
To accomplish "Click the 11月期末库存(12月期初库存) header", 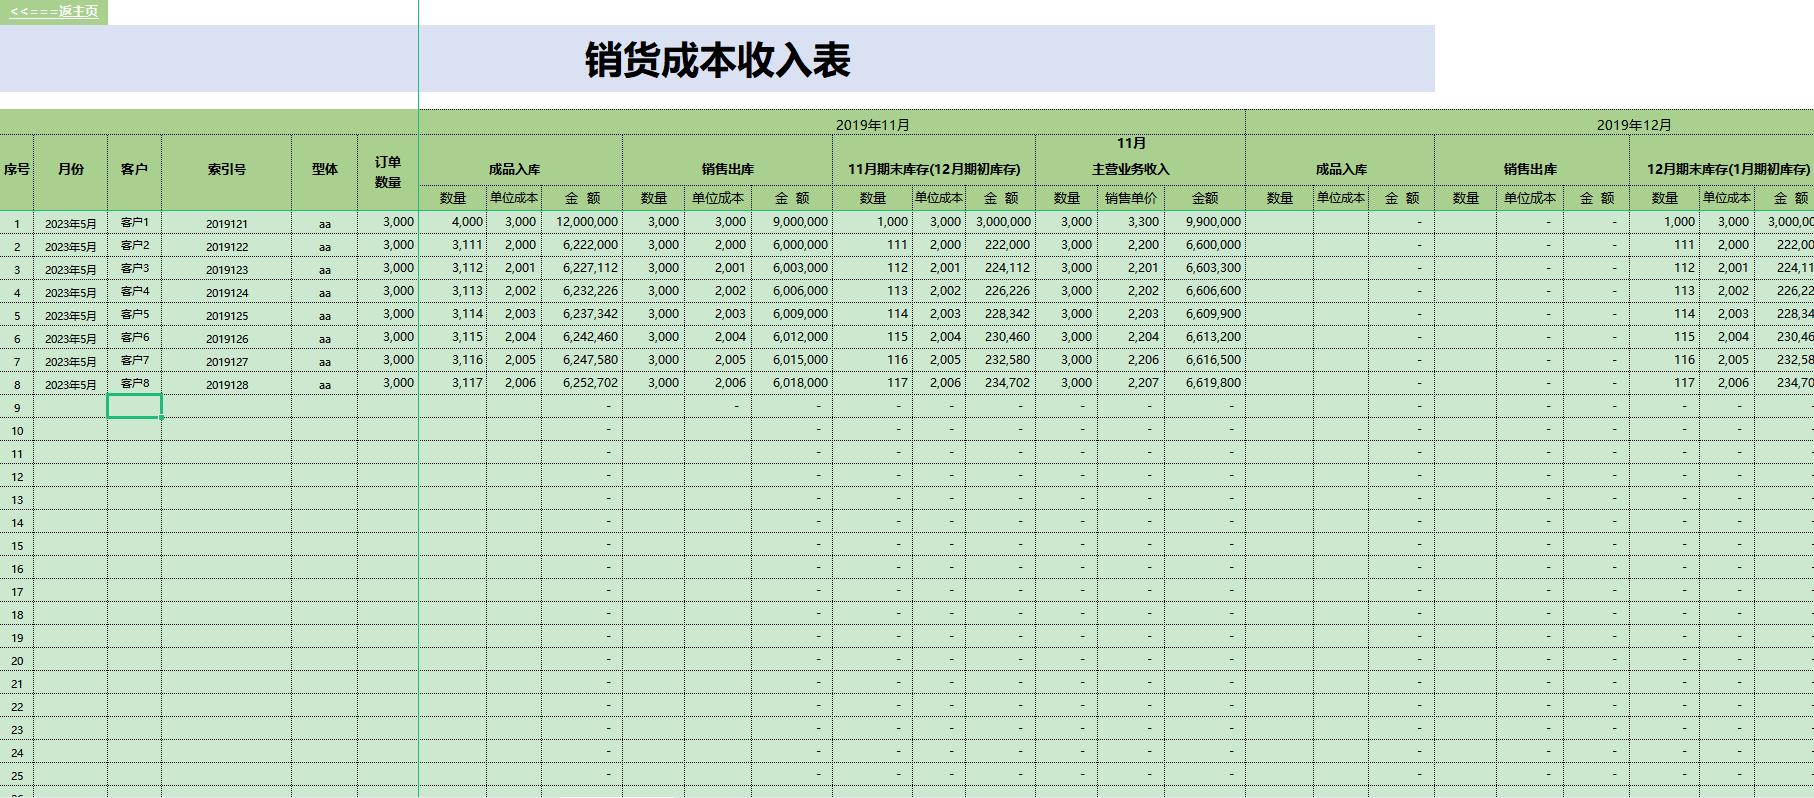I will (934, 169).
